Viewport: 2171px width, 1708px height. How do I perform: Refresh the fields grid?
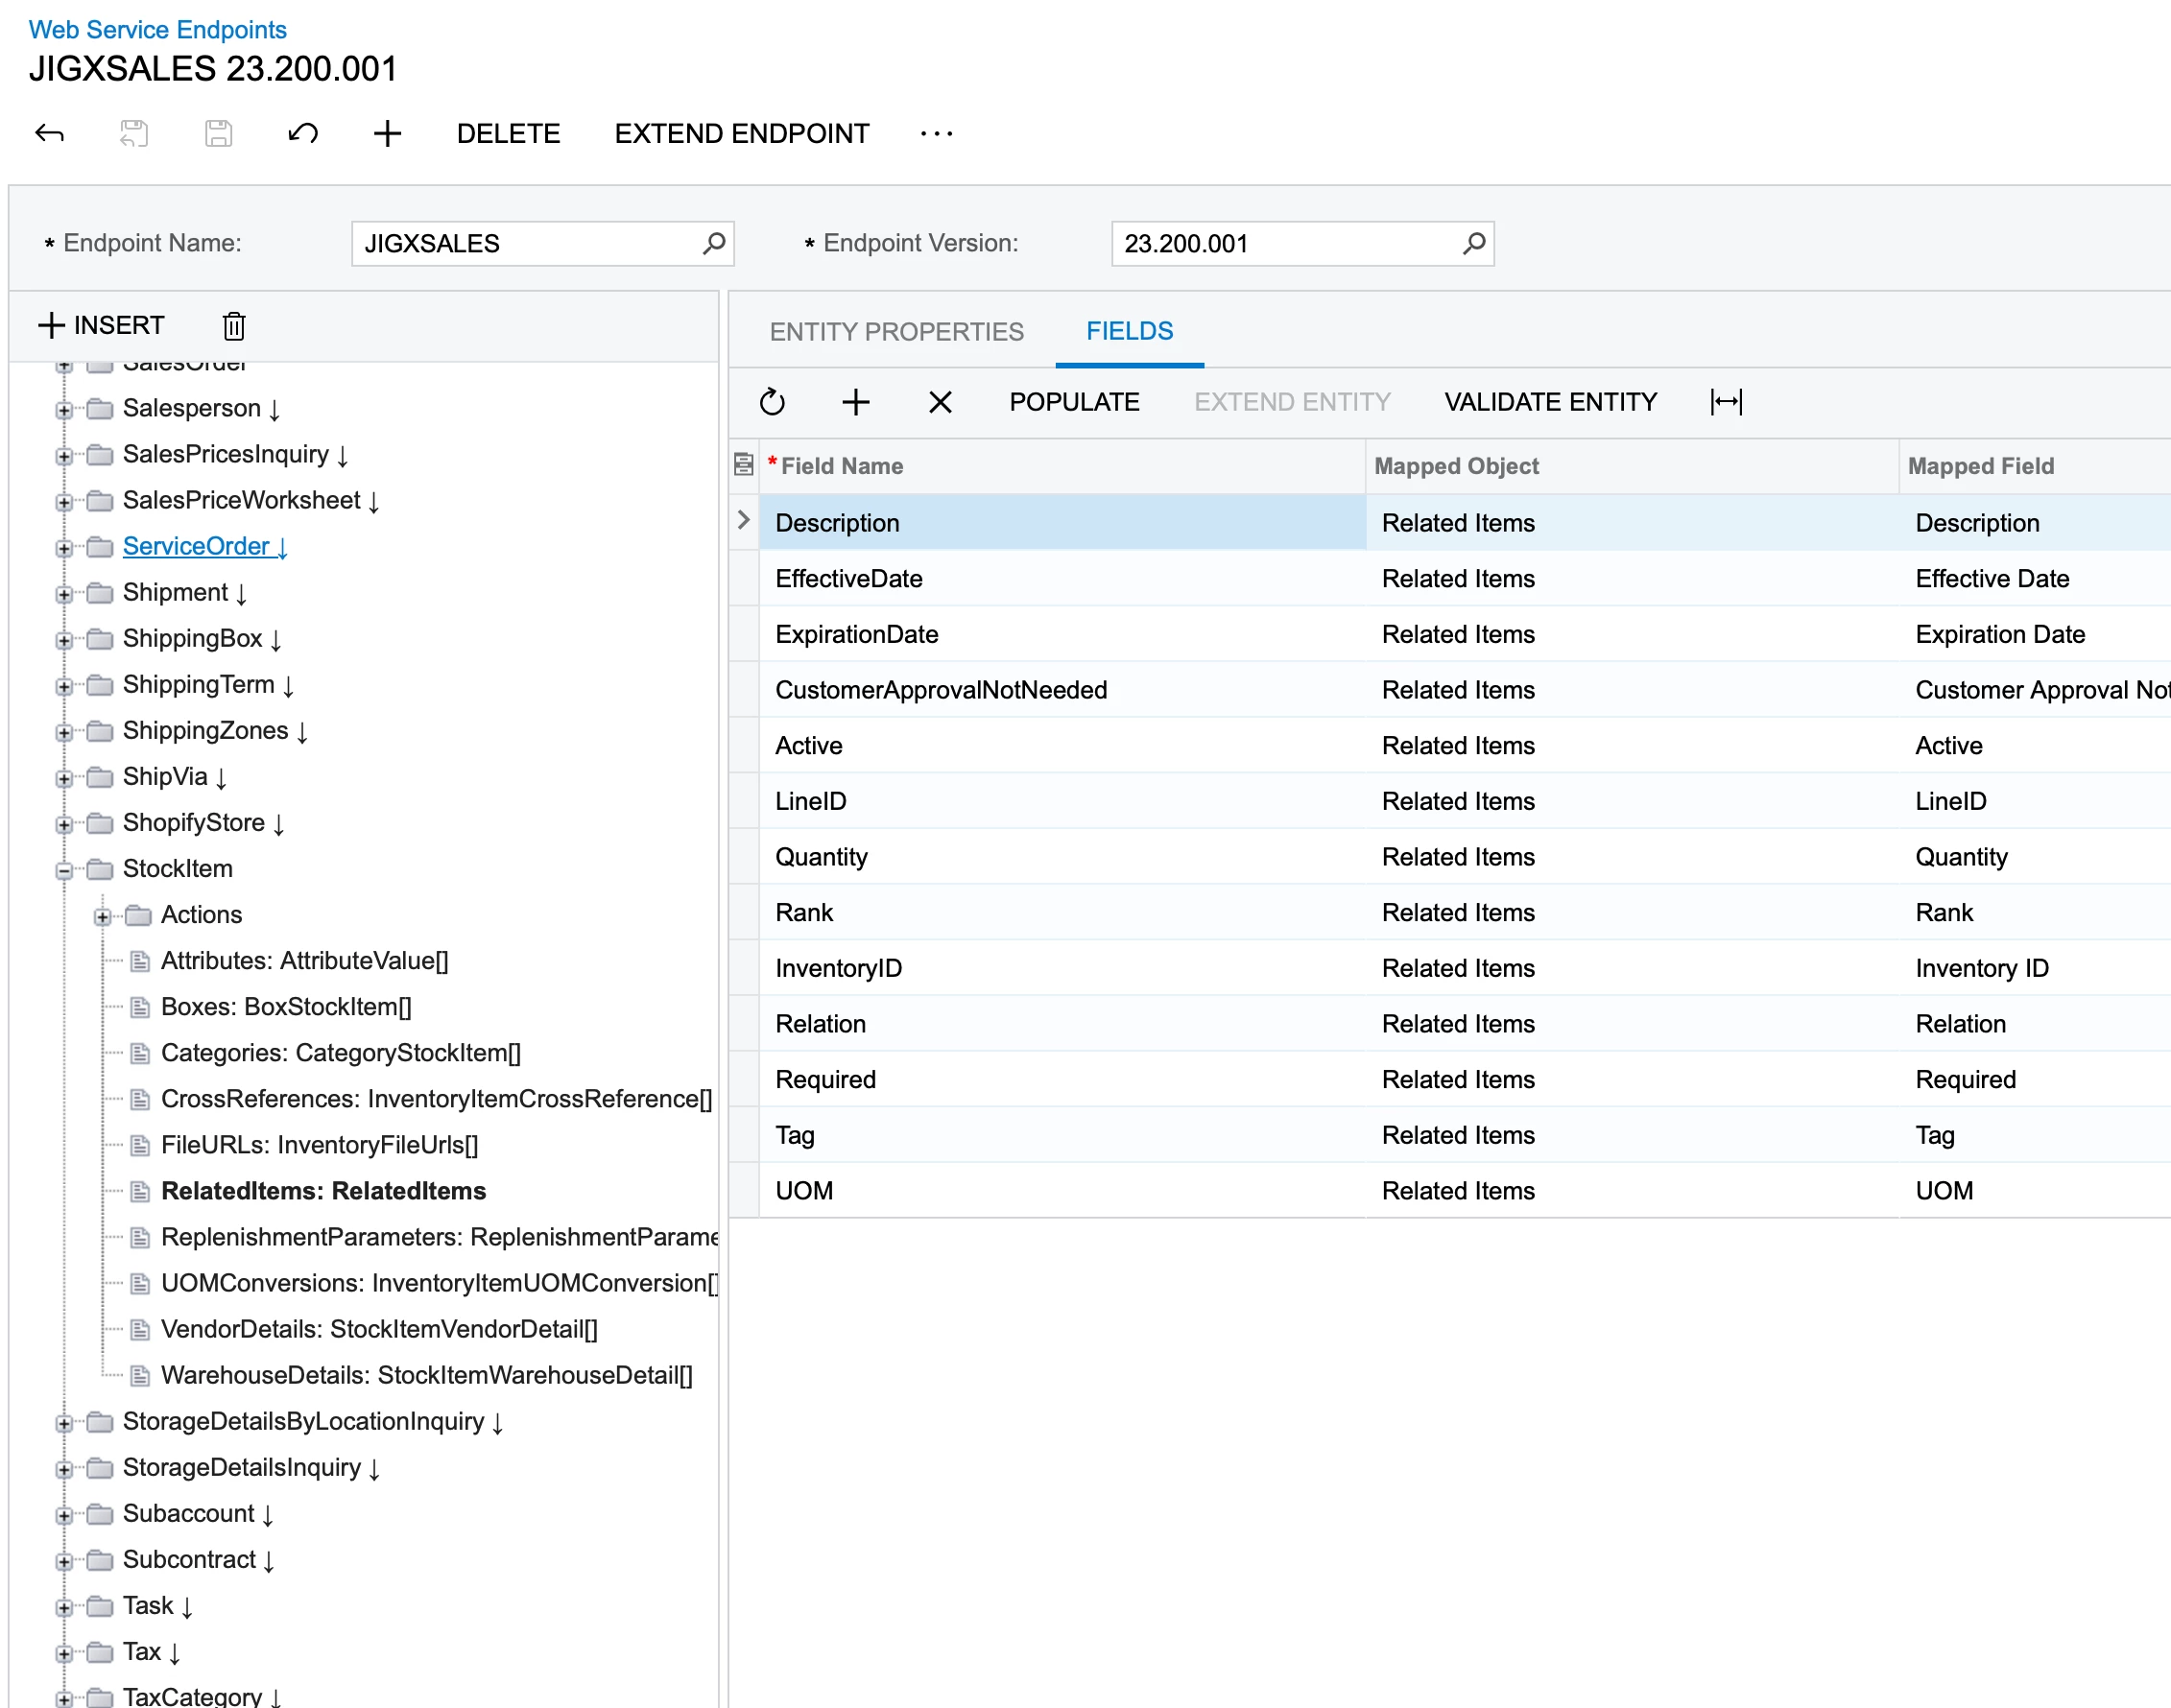coord(772,402)
